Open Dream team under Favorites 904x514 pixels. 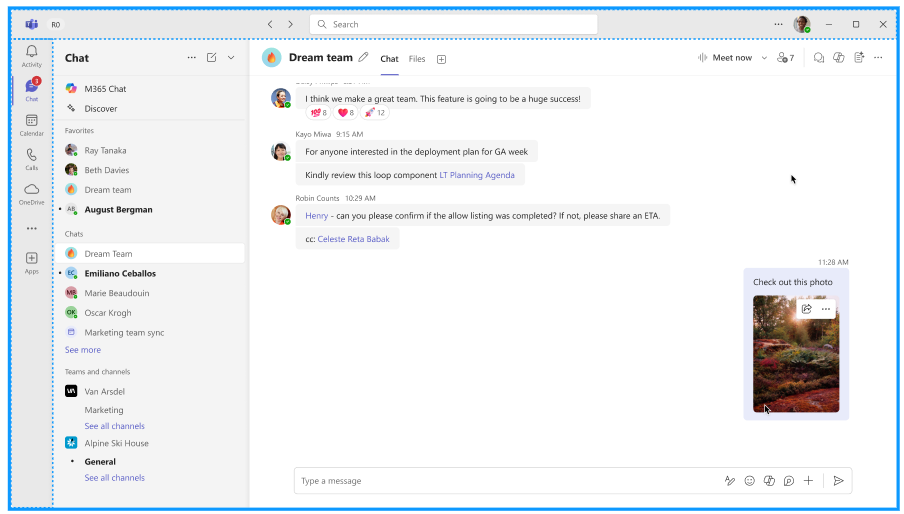point(149,190)
